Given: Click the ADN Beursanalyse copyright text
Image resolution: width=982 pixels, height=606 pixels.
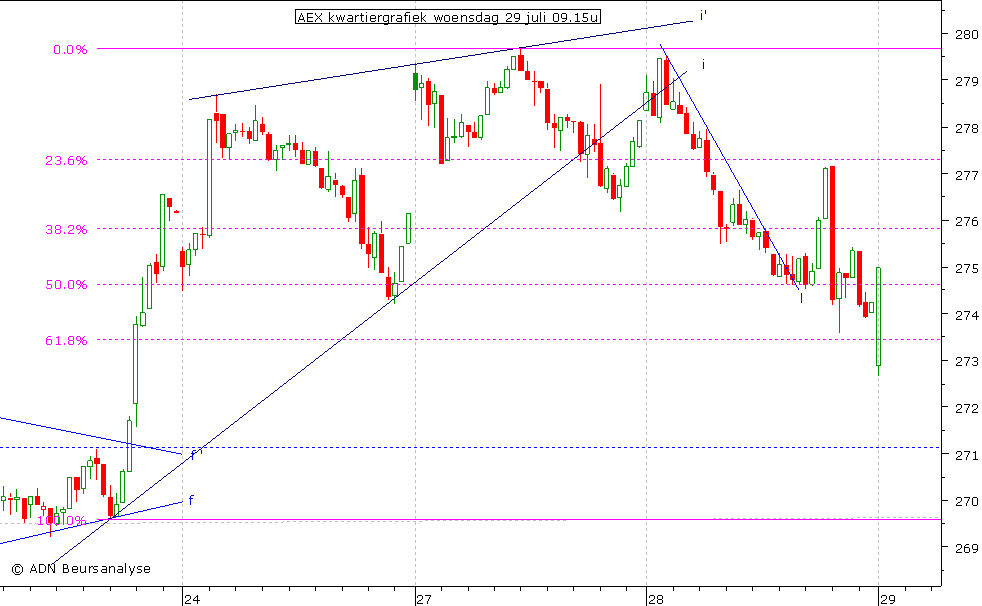Looking at the screenshot, I should (81, 568).
